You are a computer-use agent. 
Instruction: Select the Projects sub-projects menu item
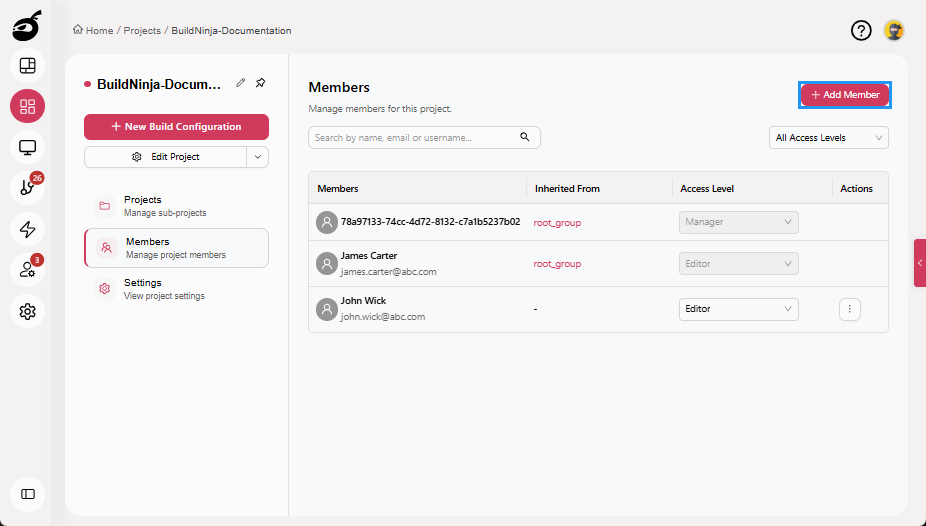[176, 206]
